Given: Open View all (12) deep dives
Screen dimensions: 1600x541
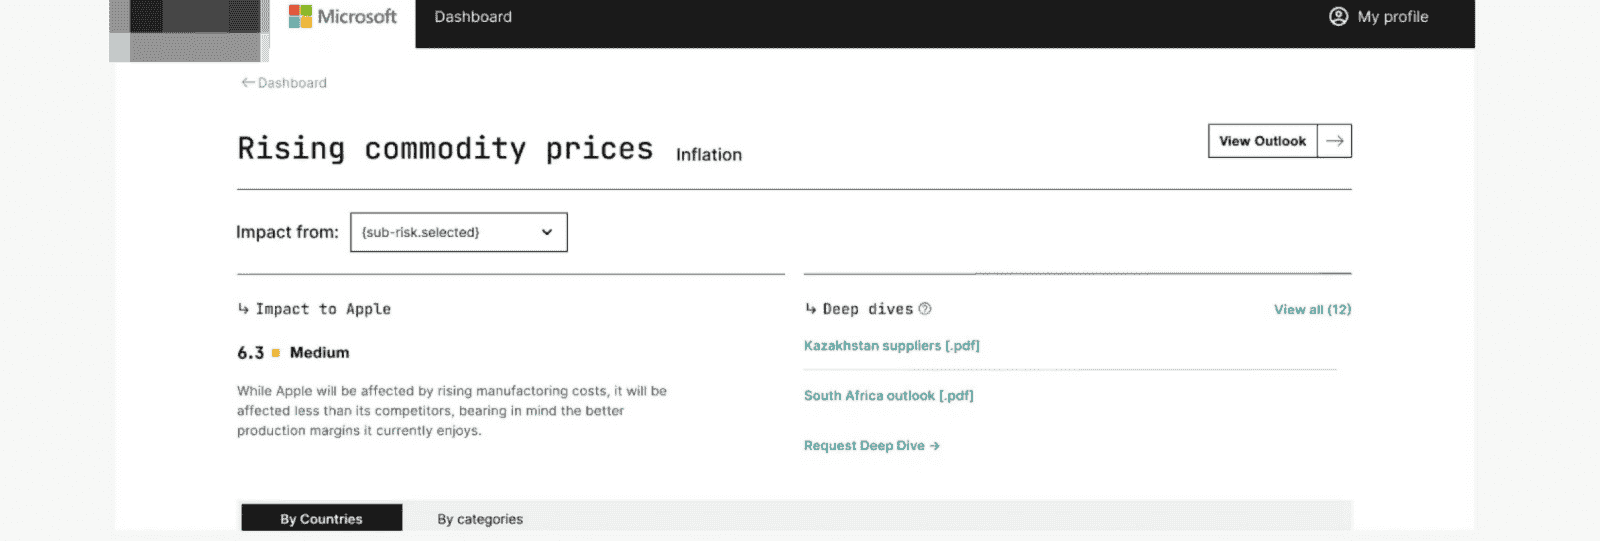Looking at the screenshot, I should 1312,310.
